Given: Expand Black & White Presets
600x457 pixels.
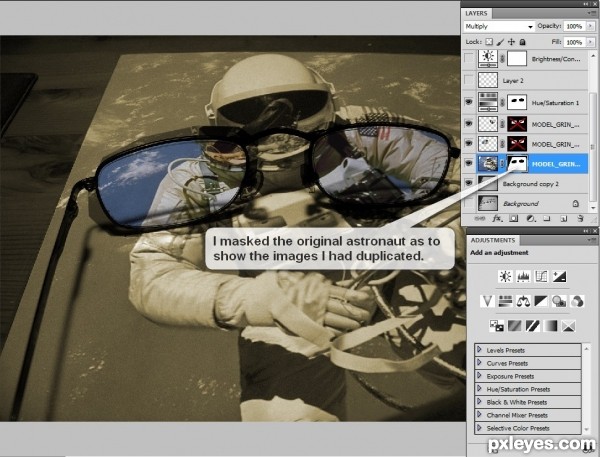Looking at the screenshot, I should [x=479, y=402].
